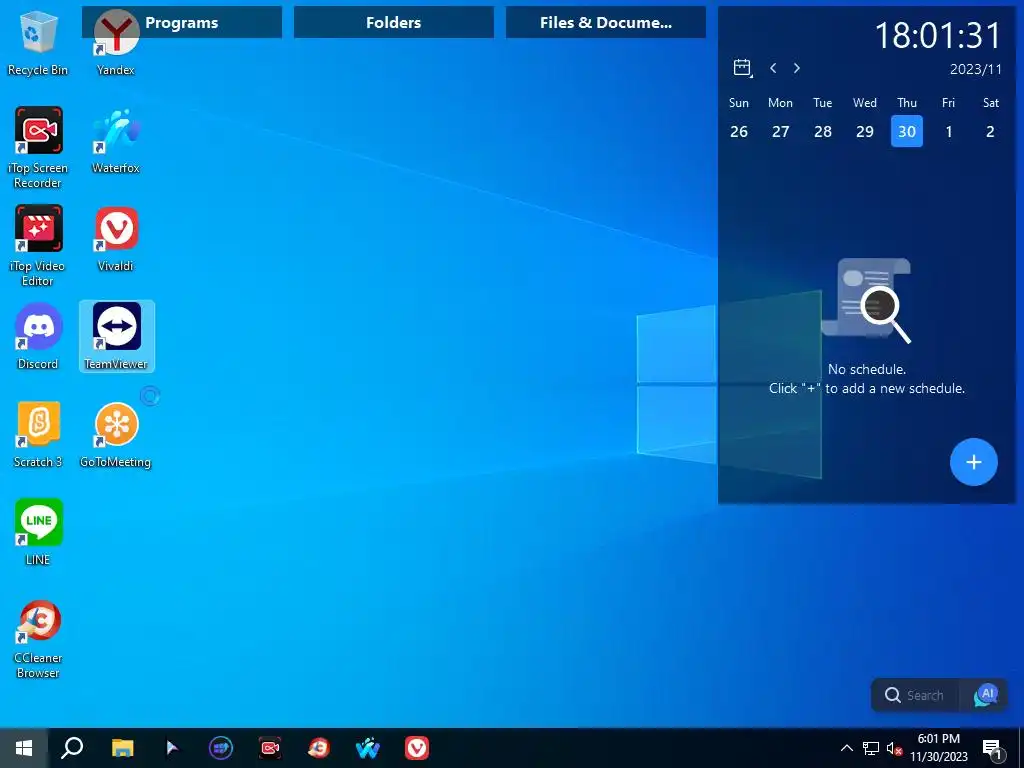Open the AI chat assistant icon
This screenshot has height=768, width=1024.
(x=985, y=695)
